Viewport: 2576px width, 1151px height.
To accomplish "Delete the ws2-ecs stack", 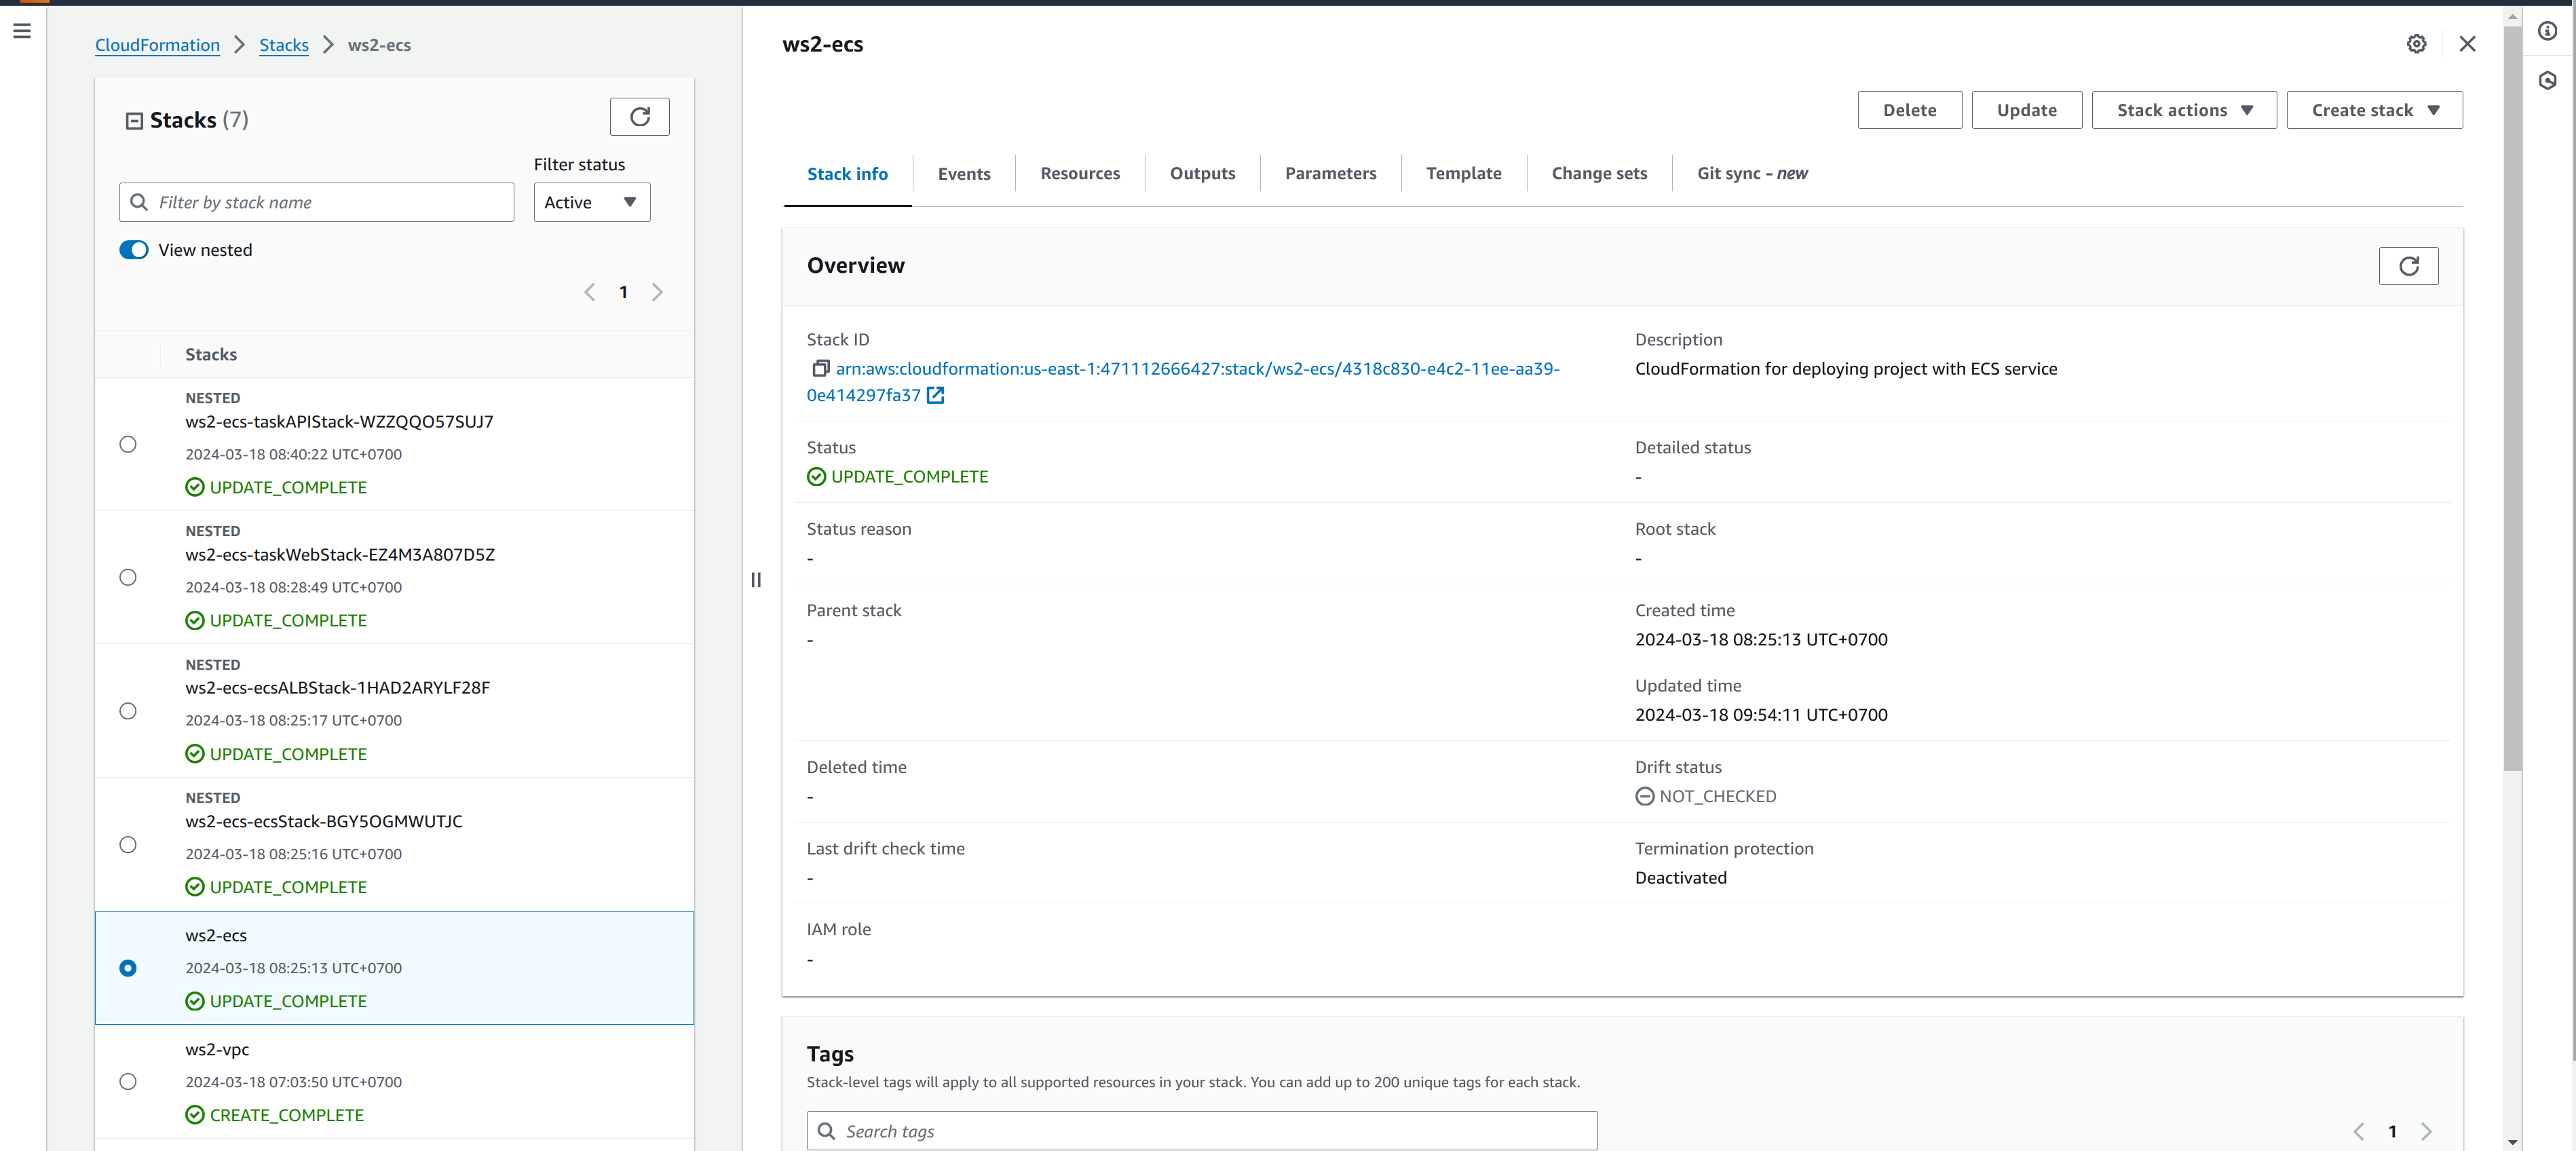I will coord(1909,110).
